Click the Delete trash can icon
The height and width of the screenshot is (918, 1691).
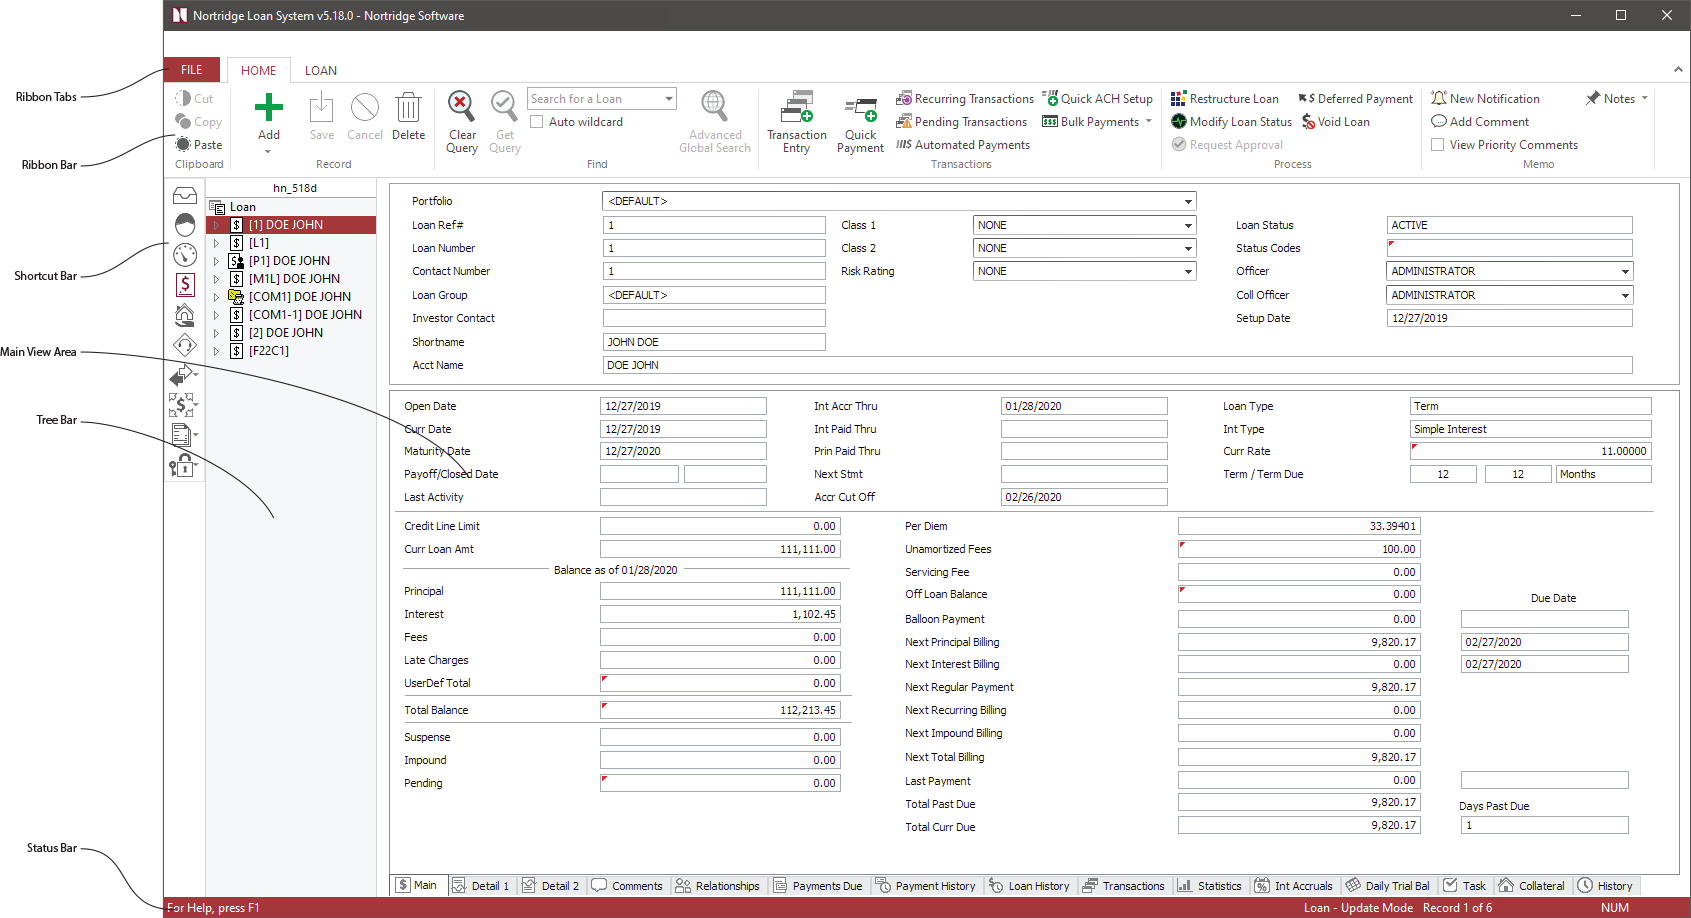pyautogui.click(x=408, y=107)
